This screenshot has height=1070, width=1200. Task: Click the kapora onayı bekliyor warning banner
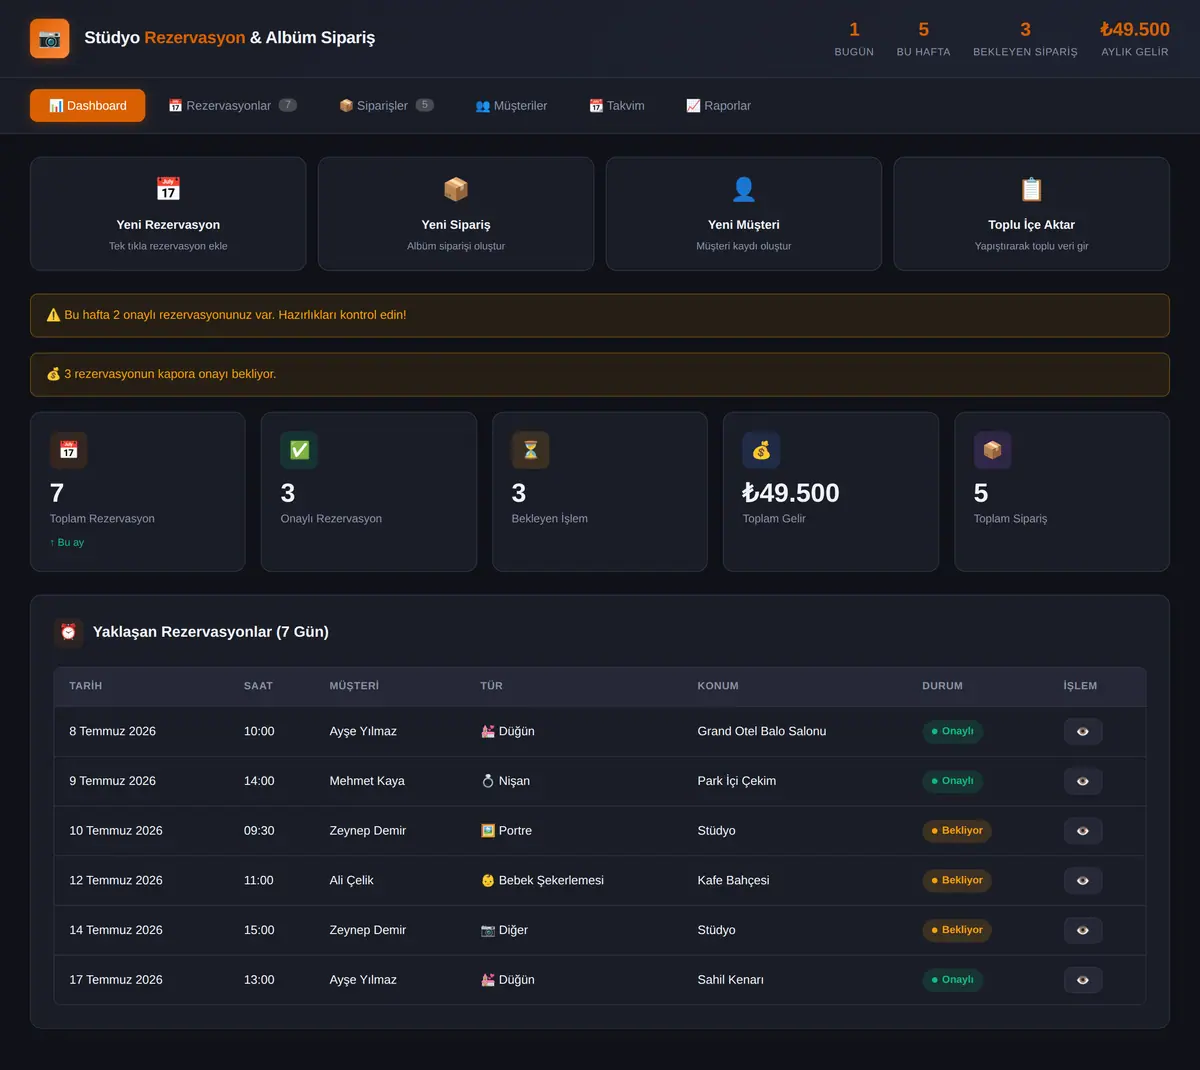click(600, 374)
